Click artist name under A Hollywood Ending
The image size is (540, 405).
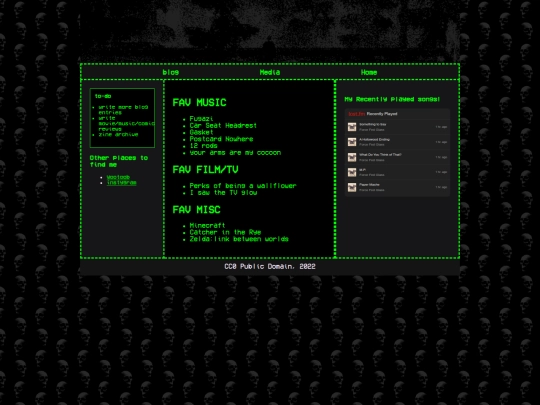(x=372, y=145)
